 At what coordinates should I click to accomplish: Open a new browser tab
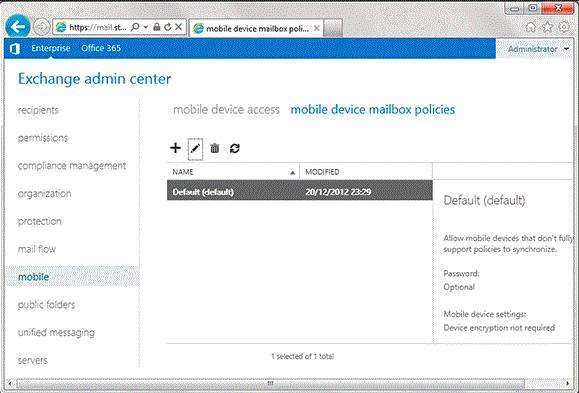click(333, 28)
